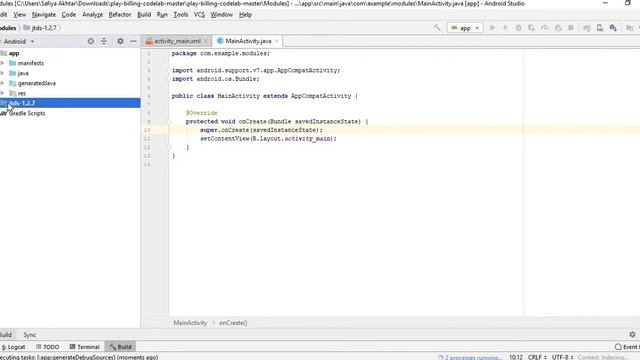Click onCreate() in editor breadcrumb
The image size is (640, 360).
(x=233, y=322)
